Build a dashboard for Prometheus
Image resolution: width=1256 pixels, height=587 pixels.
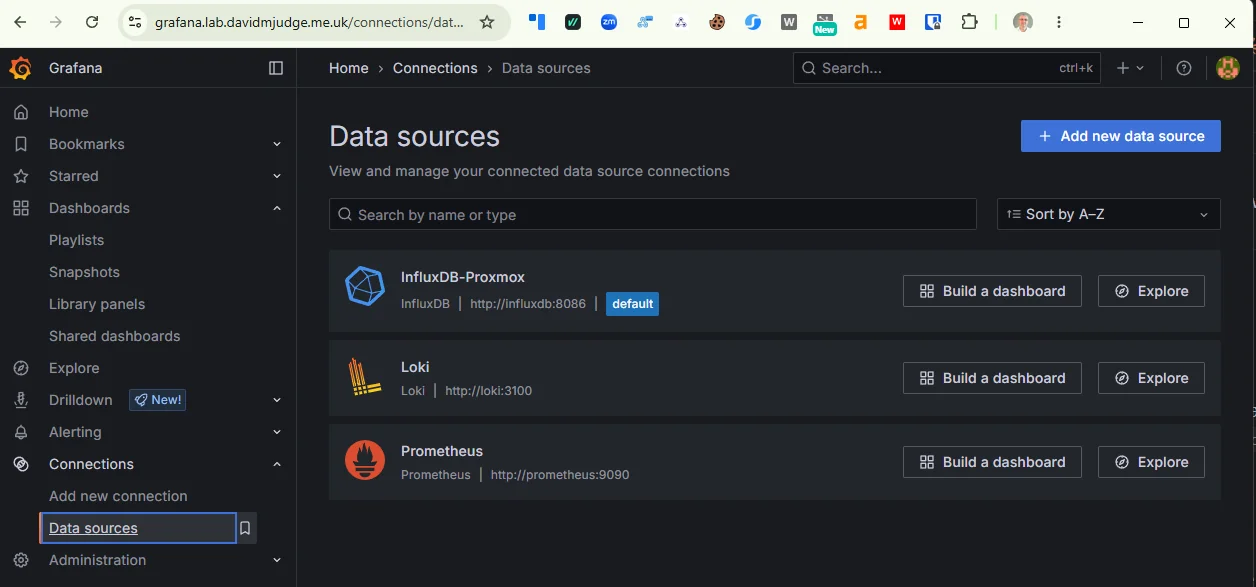992,462
